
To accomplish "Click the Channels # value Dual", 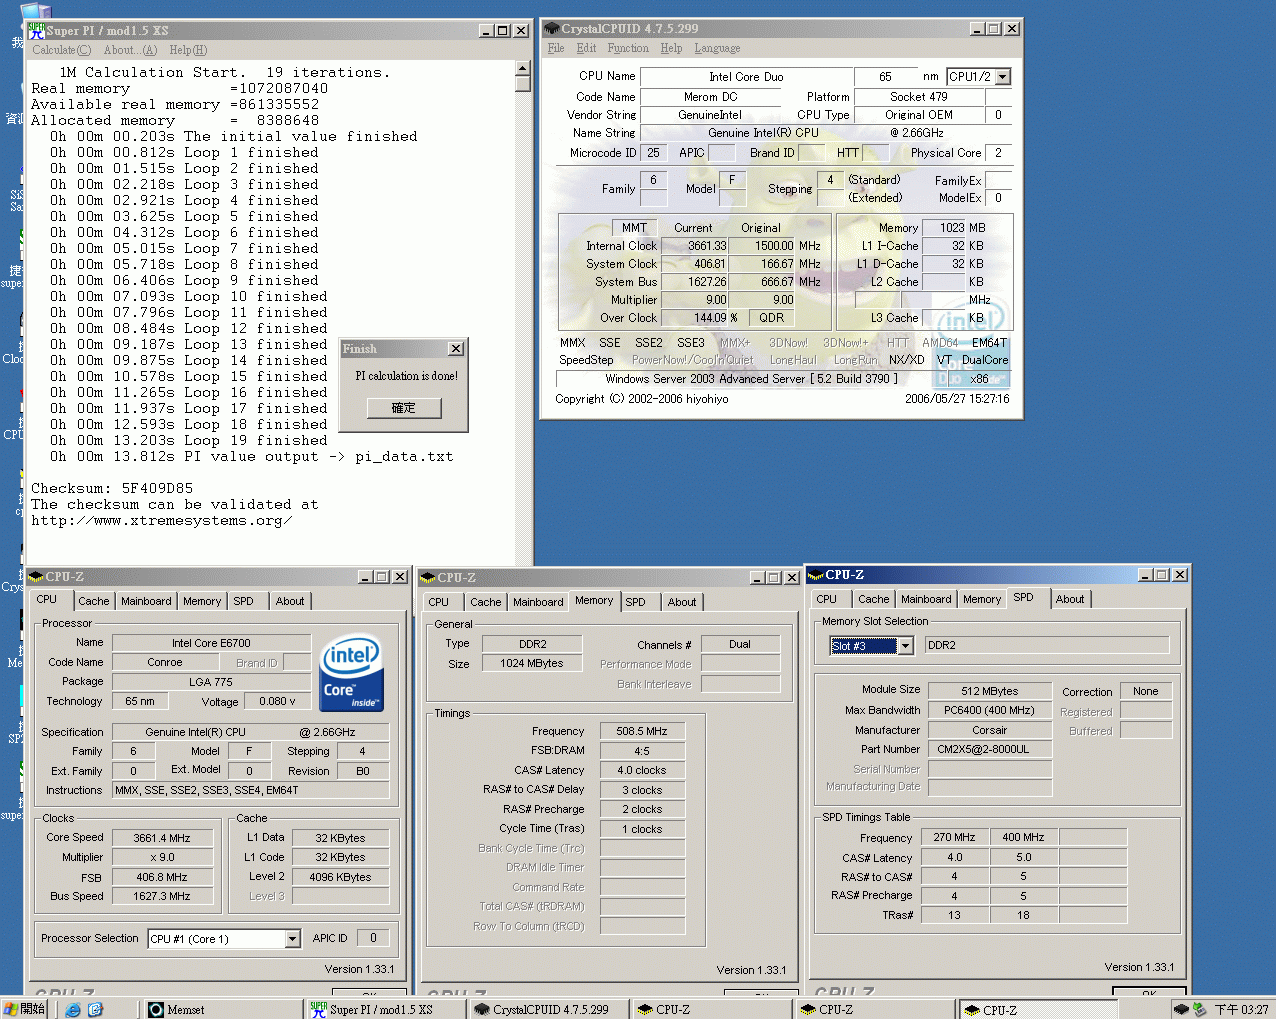I will pos(740,644).
